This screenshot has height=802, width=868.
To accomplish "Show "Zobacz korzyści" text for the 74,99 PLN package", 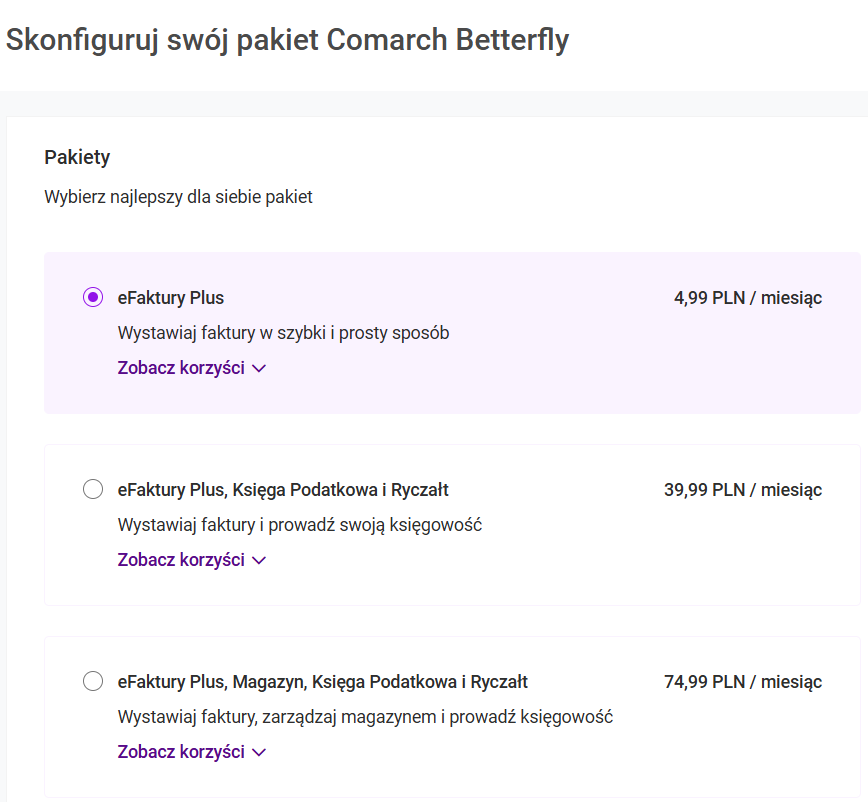I will (x=181, y=751).
